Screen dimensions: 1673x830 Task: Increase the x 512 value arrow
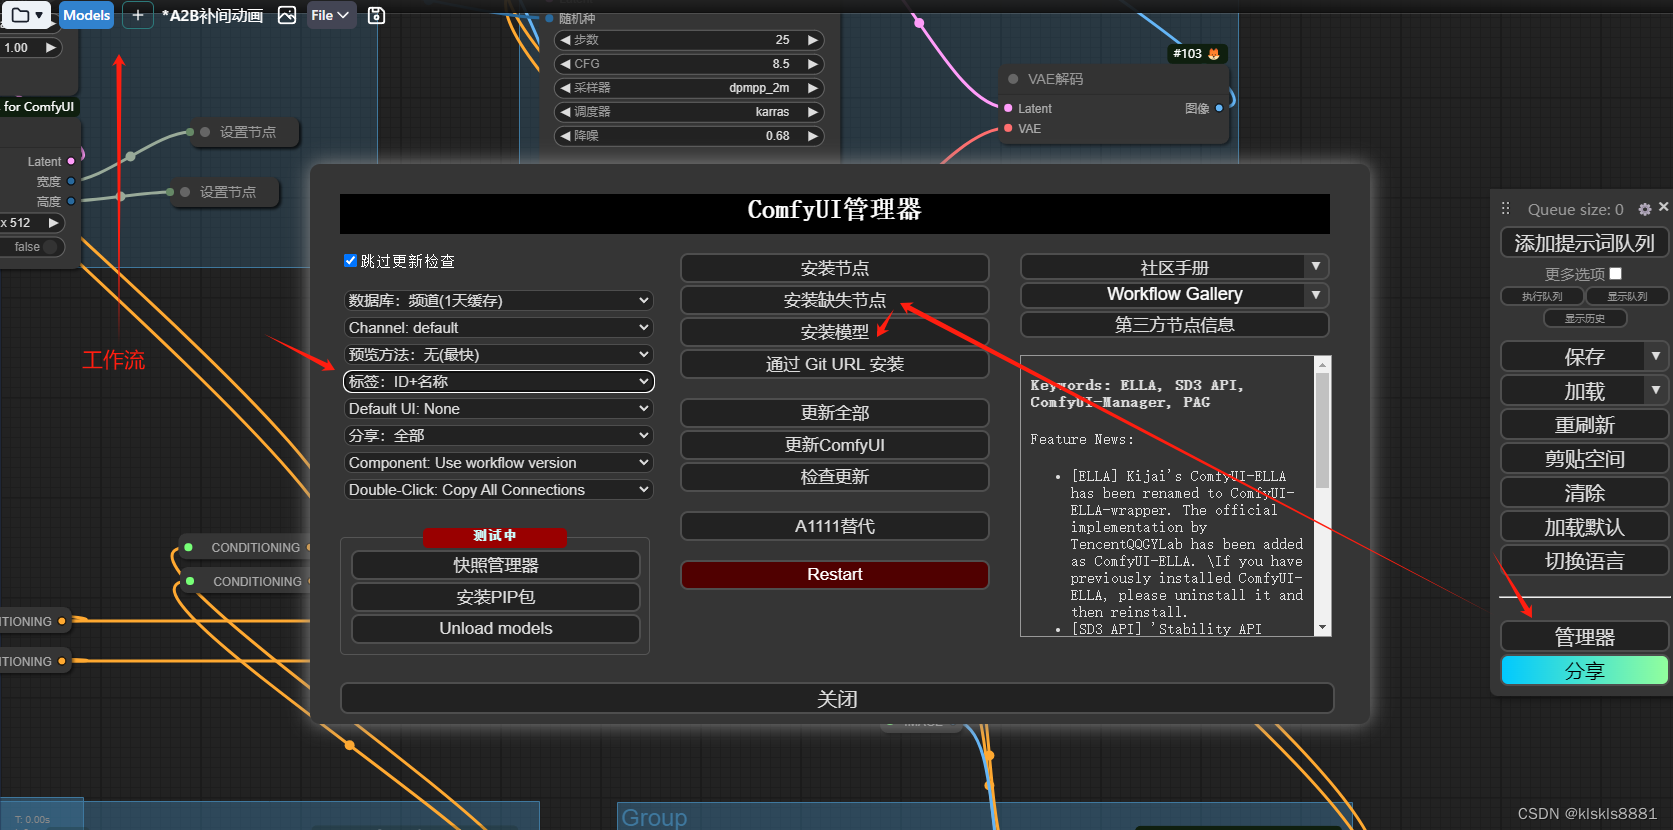[x=53, y=223]
